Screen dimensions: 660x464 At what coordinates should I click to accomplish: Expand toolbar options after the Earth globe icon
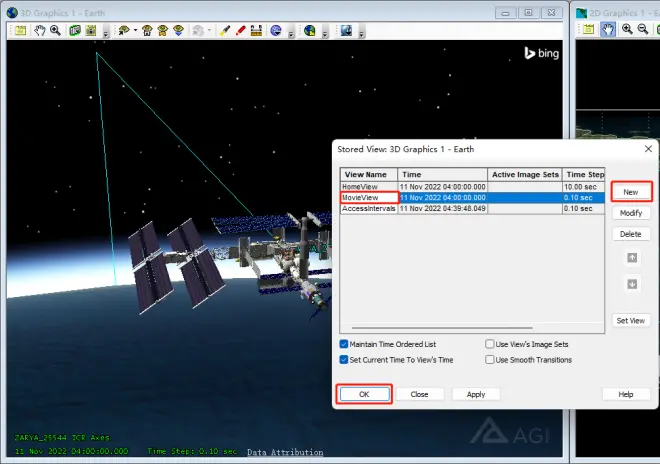click(325, 34)
